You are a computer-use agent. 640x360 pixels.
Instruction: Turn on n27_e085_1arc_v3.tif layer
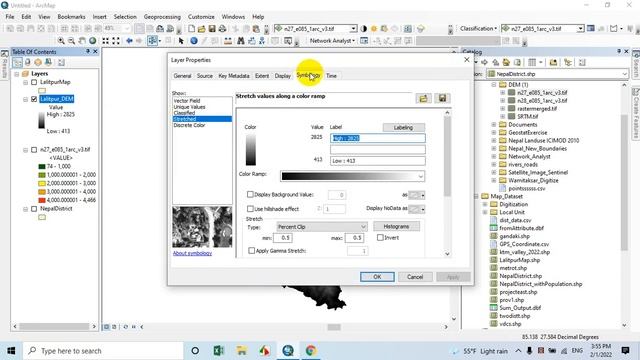click(x=34, y=150)
